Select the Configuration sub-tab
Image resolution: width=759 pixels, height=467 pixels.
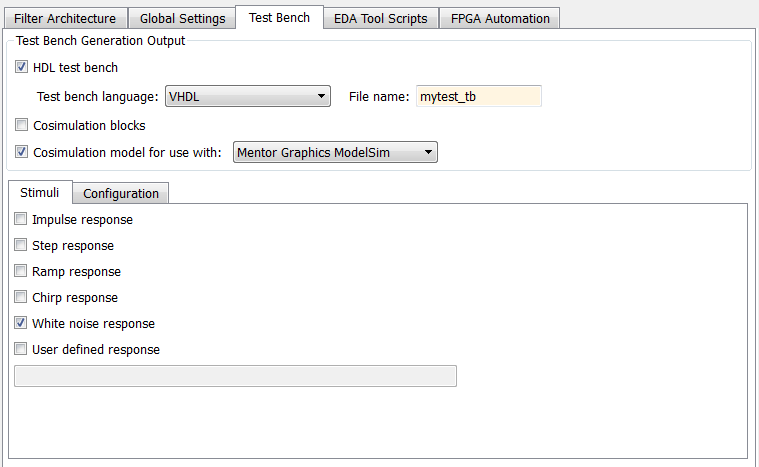click(x=121, y=193)
